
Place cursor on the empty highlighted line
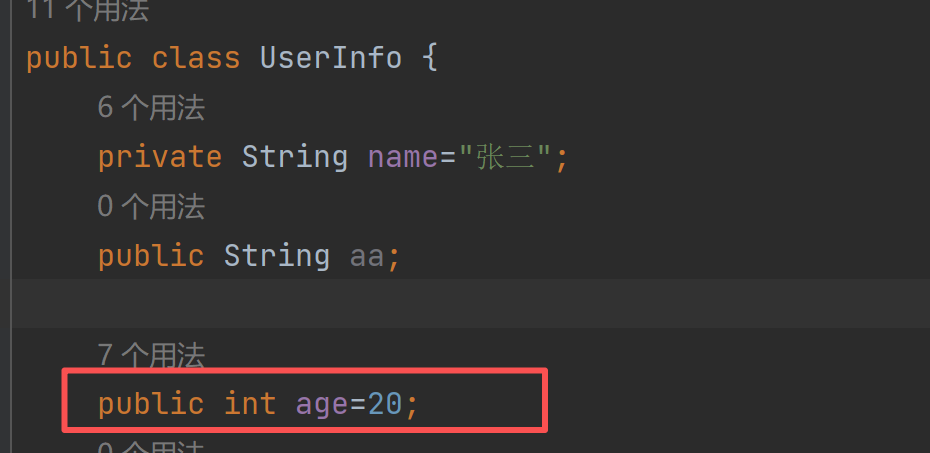400,303
